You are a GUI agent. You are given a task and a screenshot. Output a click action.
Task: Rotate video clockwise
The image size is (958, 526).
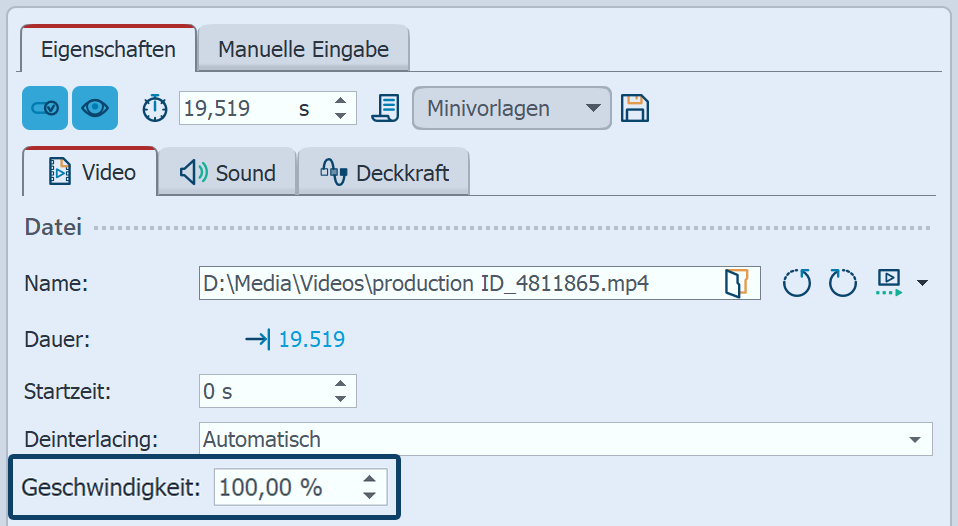point(842,283)
